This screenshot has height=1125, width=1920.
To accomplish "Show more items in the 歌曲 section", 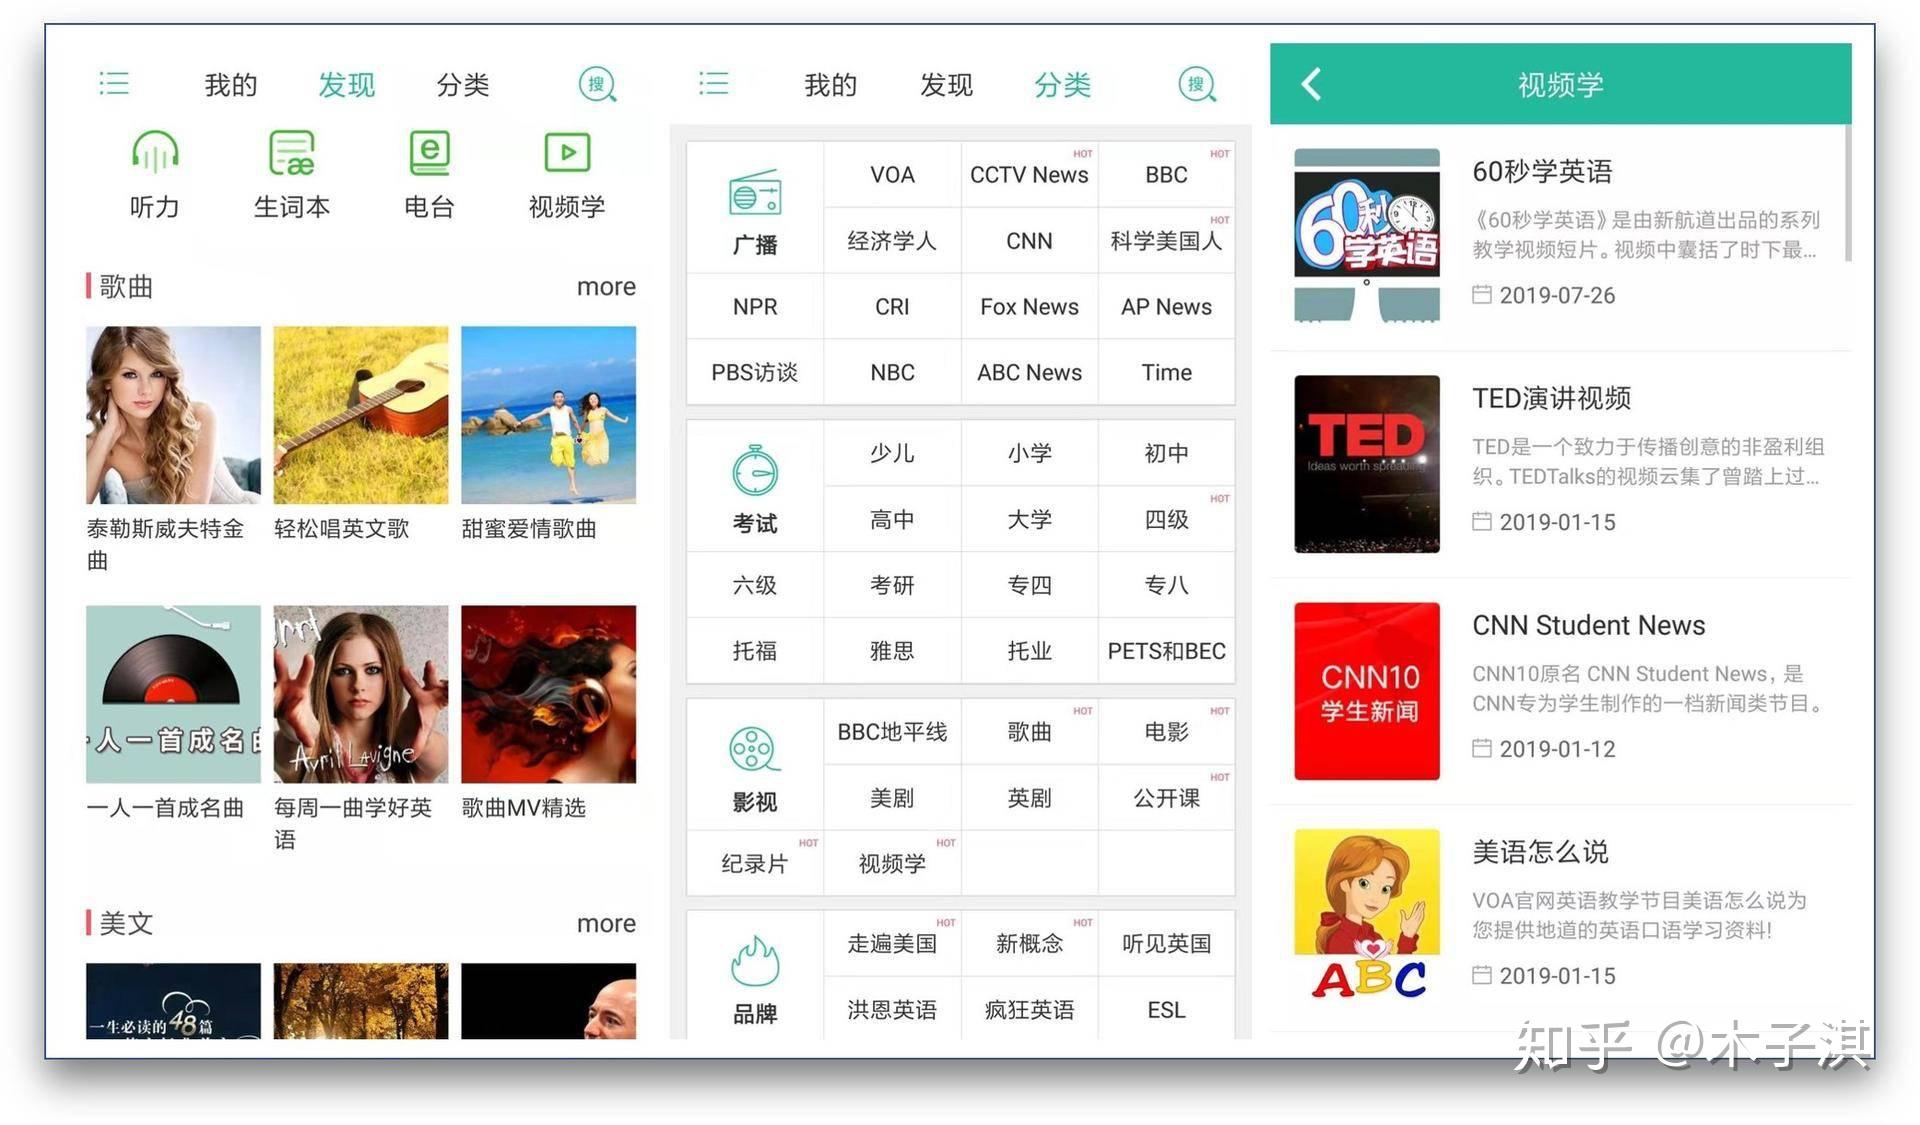I will [x=606, y=287].
